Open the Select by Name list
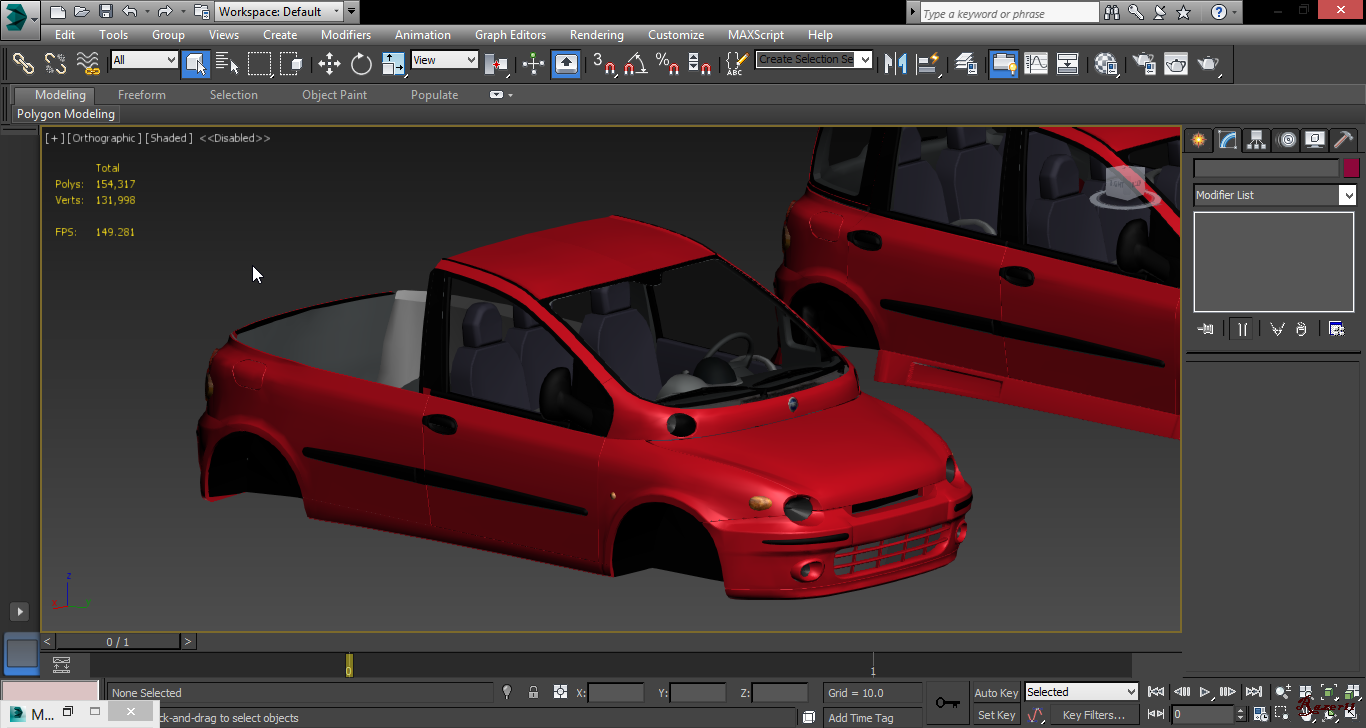The height and width of the screenshot is (728, 1366). click(227, 65)
